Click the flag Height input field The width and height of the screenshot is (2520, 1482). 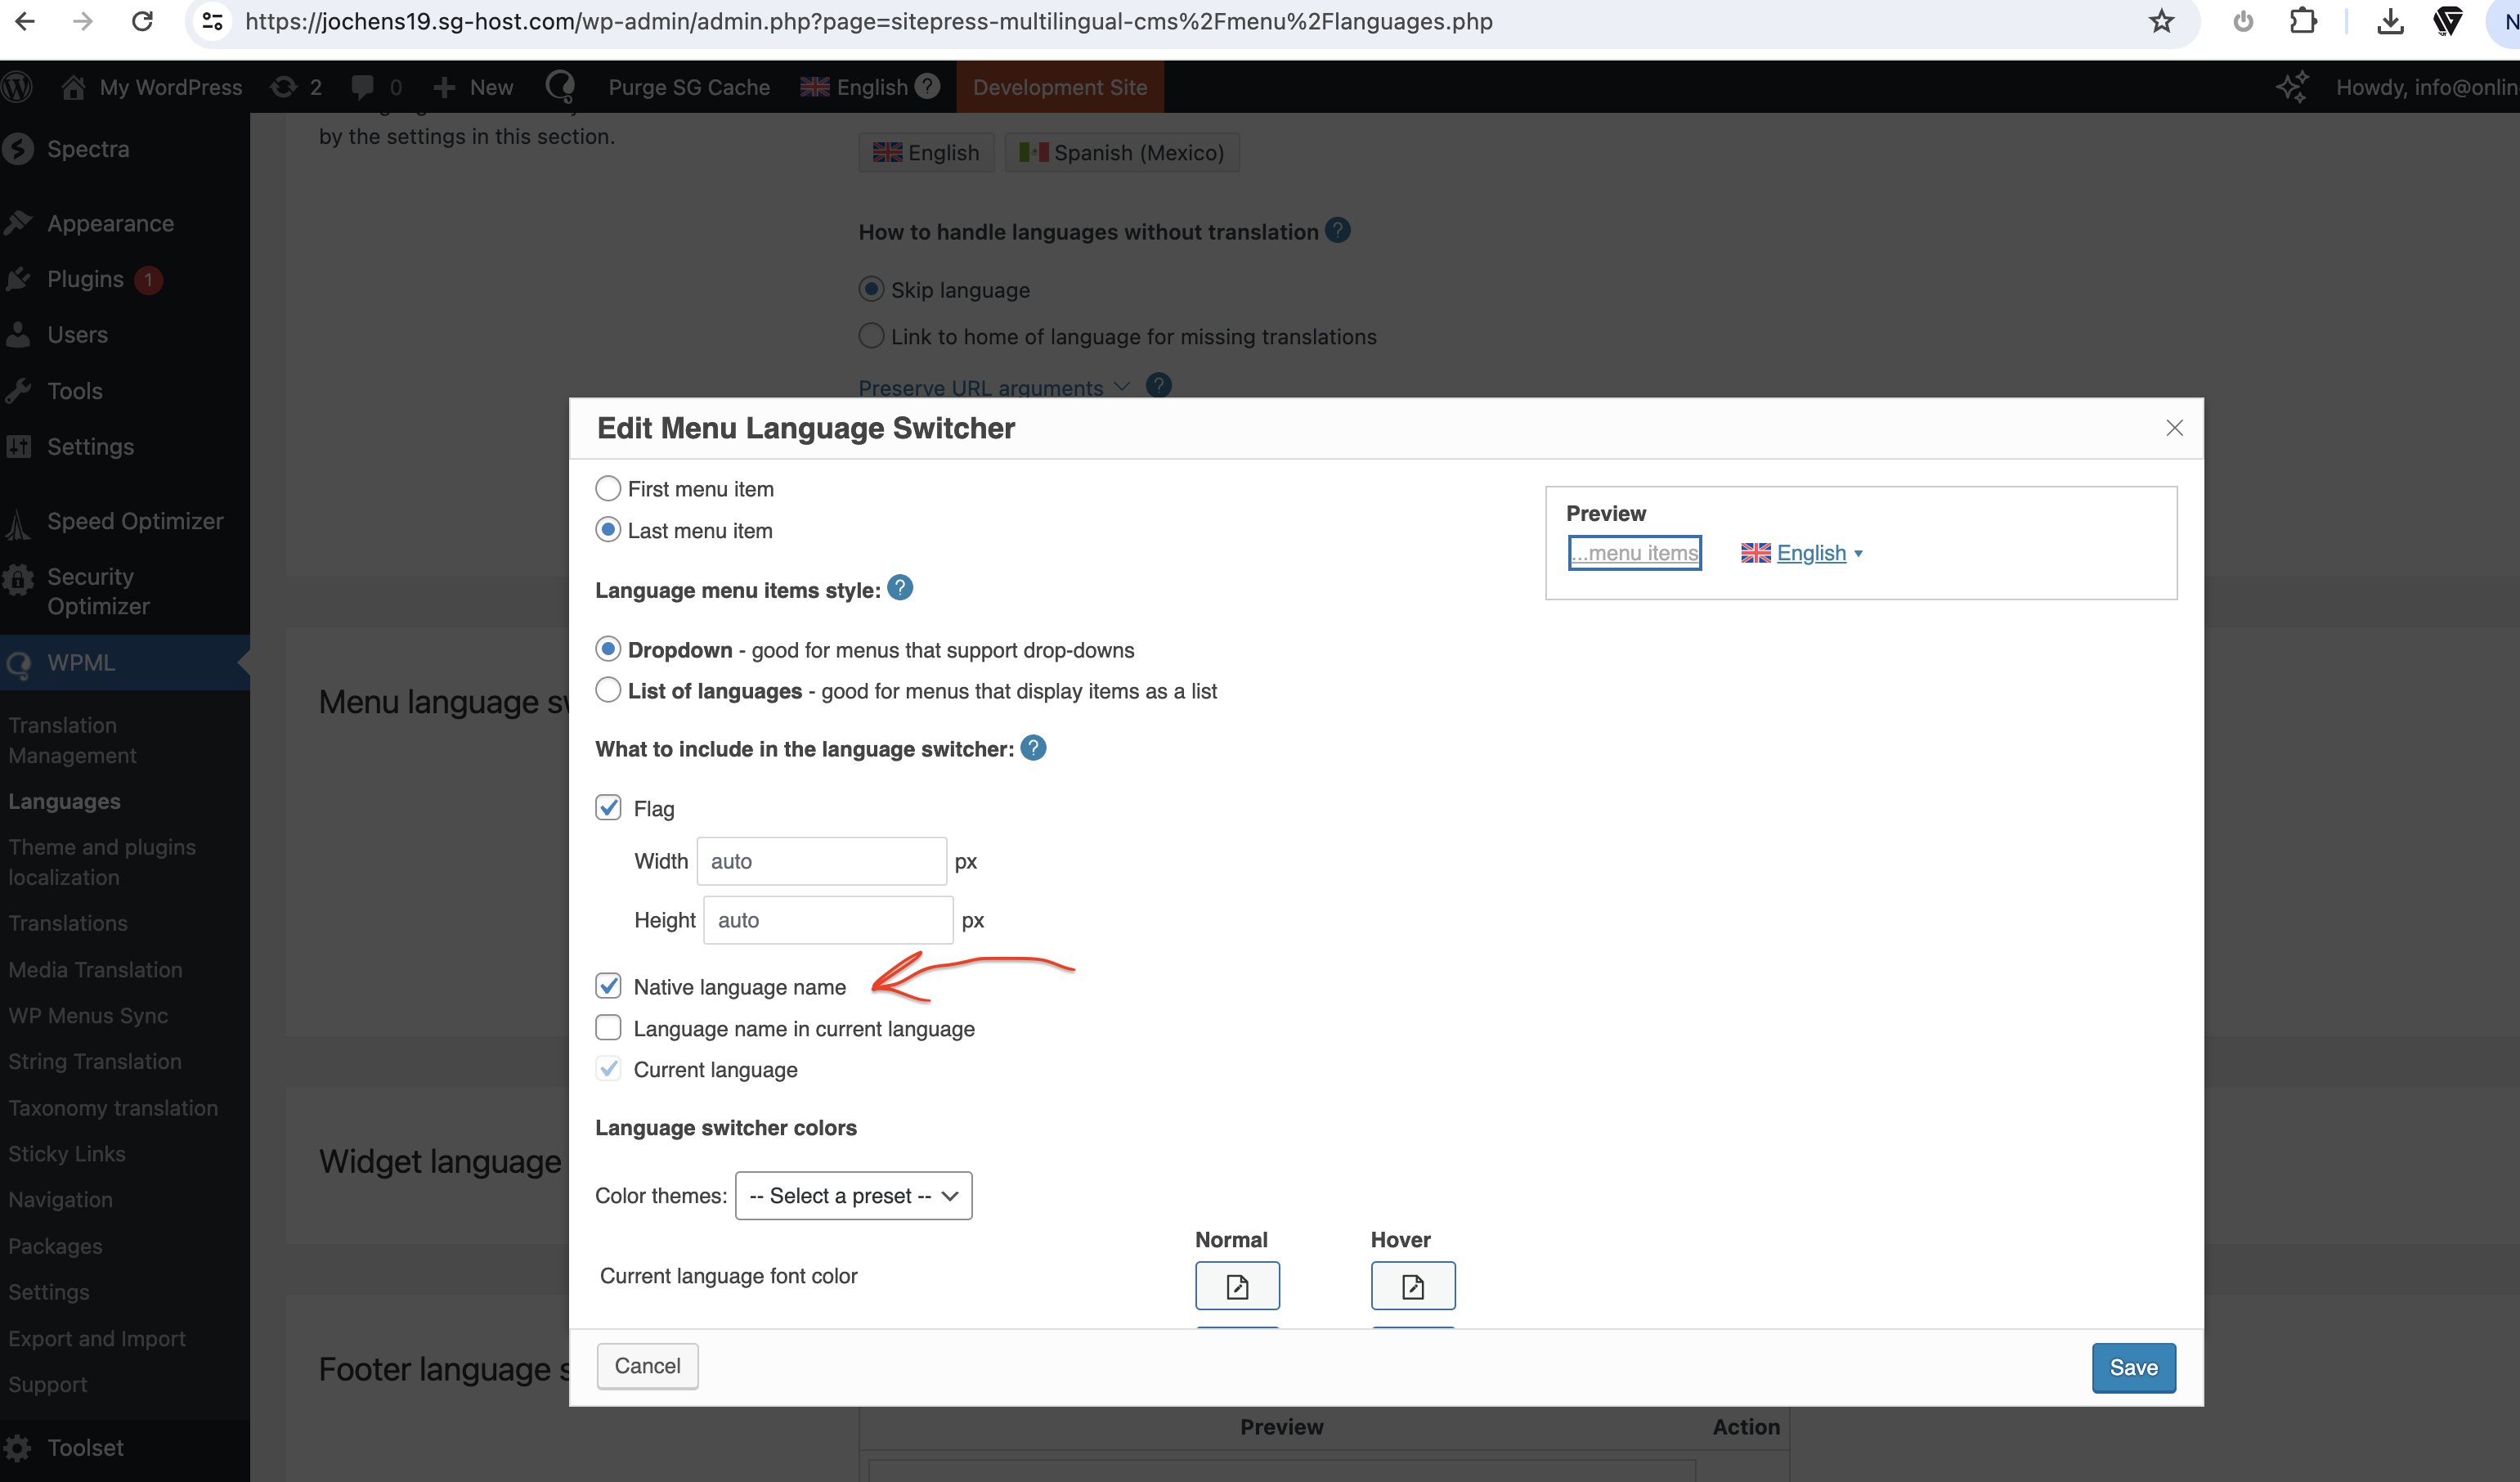828,920
